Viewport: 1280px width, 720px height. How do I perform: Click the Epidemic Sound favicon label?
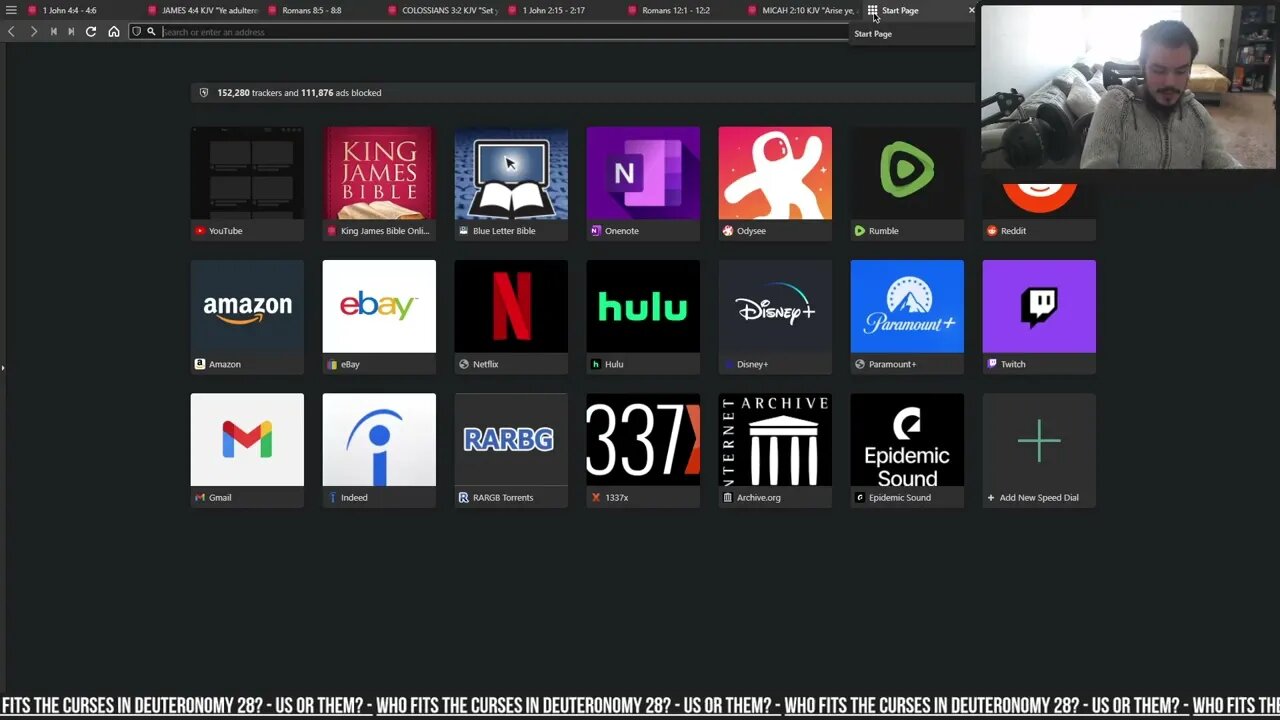[859, 498]
